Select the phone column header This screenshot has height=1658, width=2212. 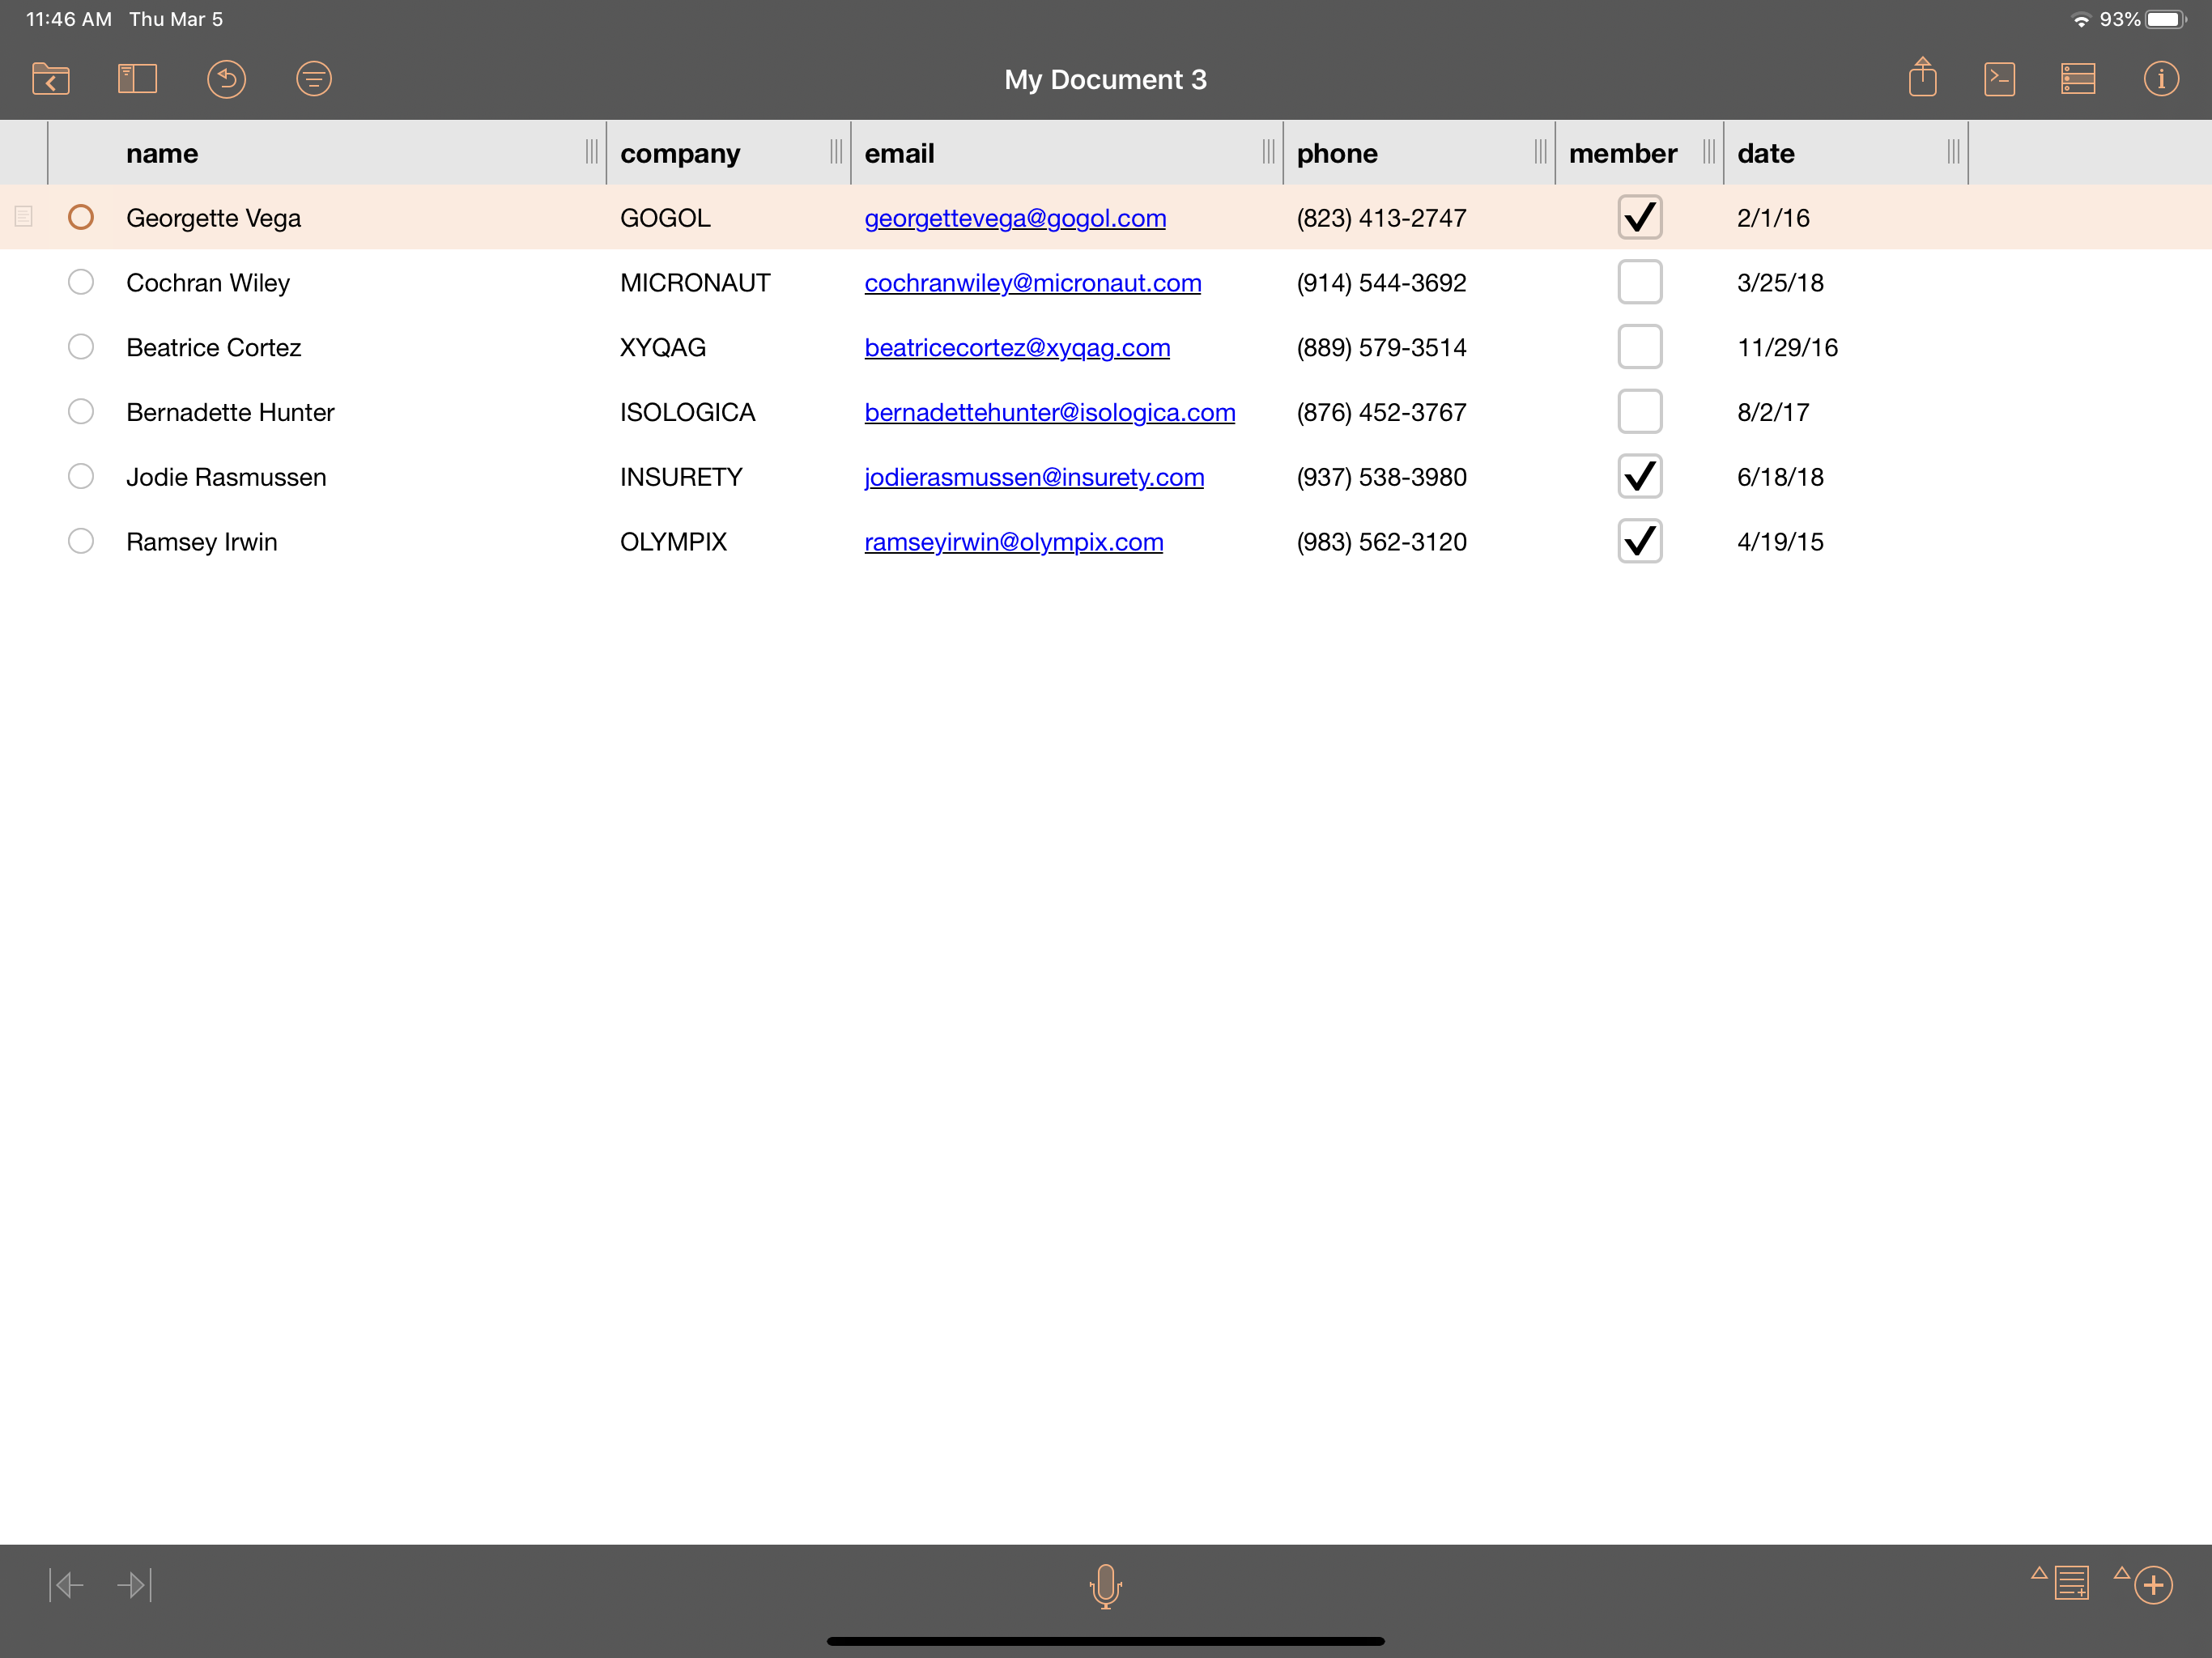(x=1336, y=153)
